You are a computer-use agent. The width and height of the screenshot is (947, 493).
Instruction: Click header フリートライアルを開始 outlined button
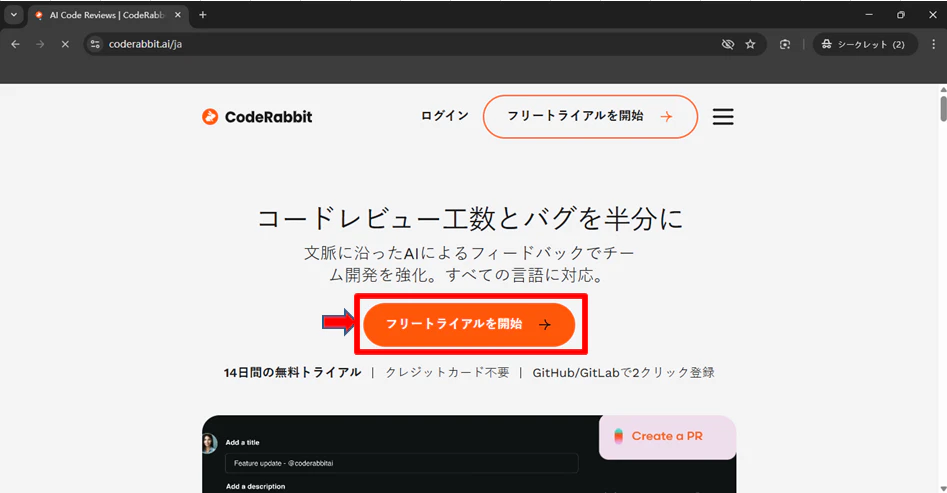[590, 117]
